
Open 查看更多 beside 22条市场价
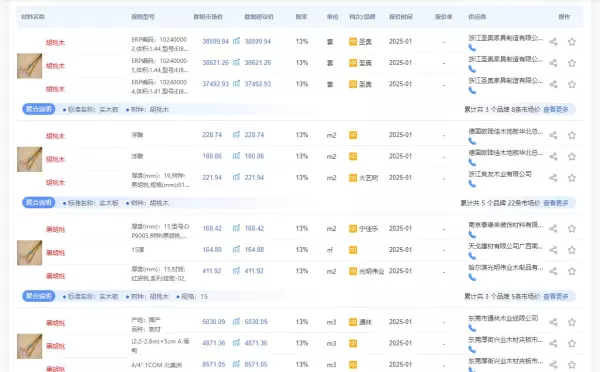coord(556,203)
